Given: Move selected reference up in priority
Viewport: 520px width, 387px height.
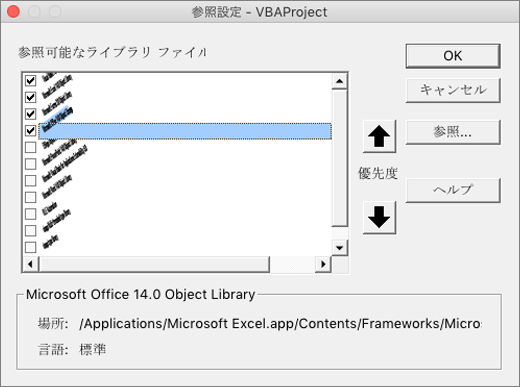Looking at the screenshot, I should coord(379,136).
